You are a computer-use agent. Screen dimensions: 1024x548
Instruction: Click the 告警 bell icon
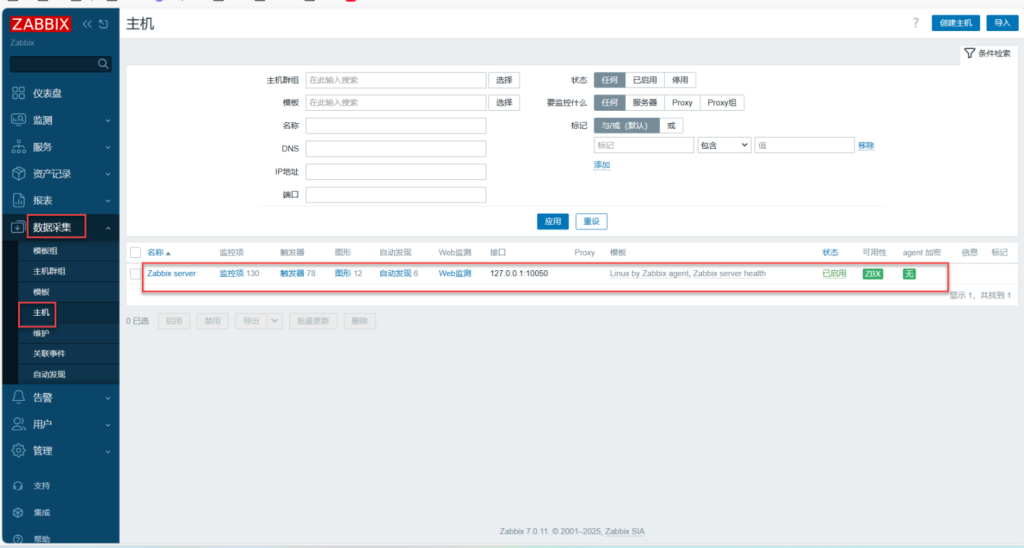tap(18, 397)
